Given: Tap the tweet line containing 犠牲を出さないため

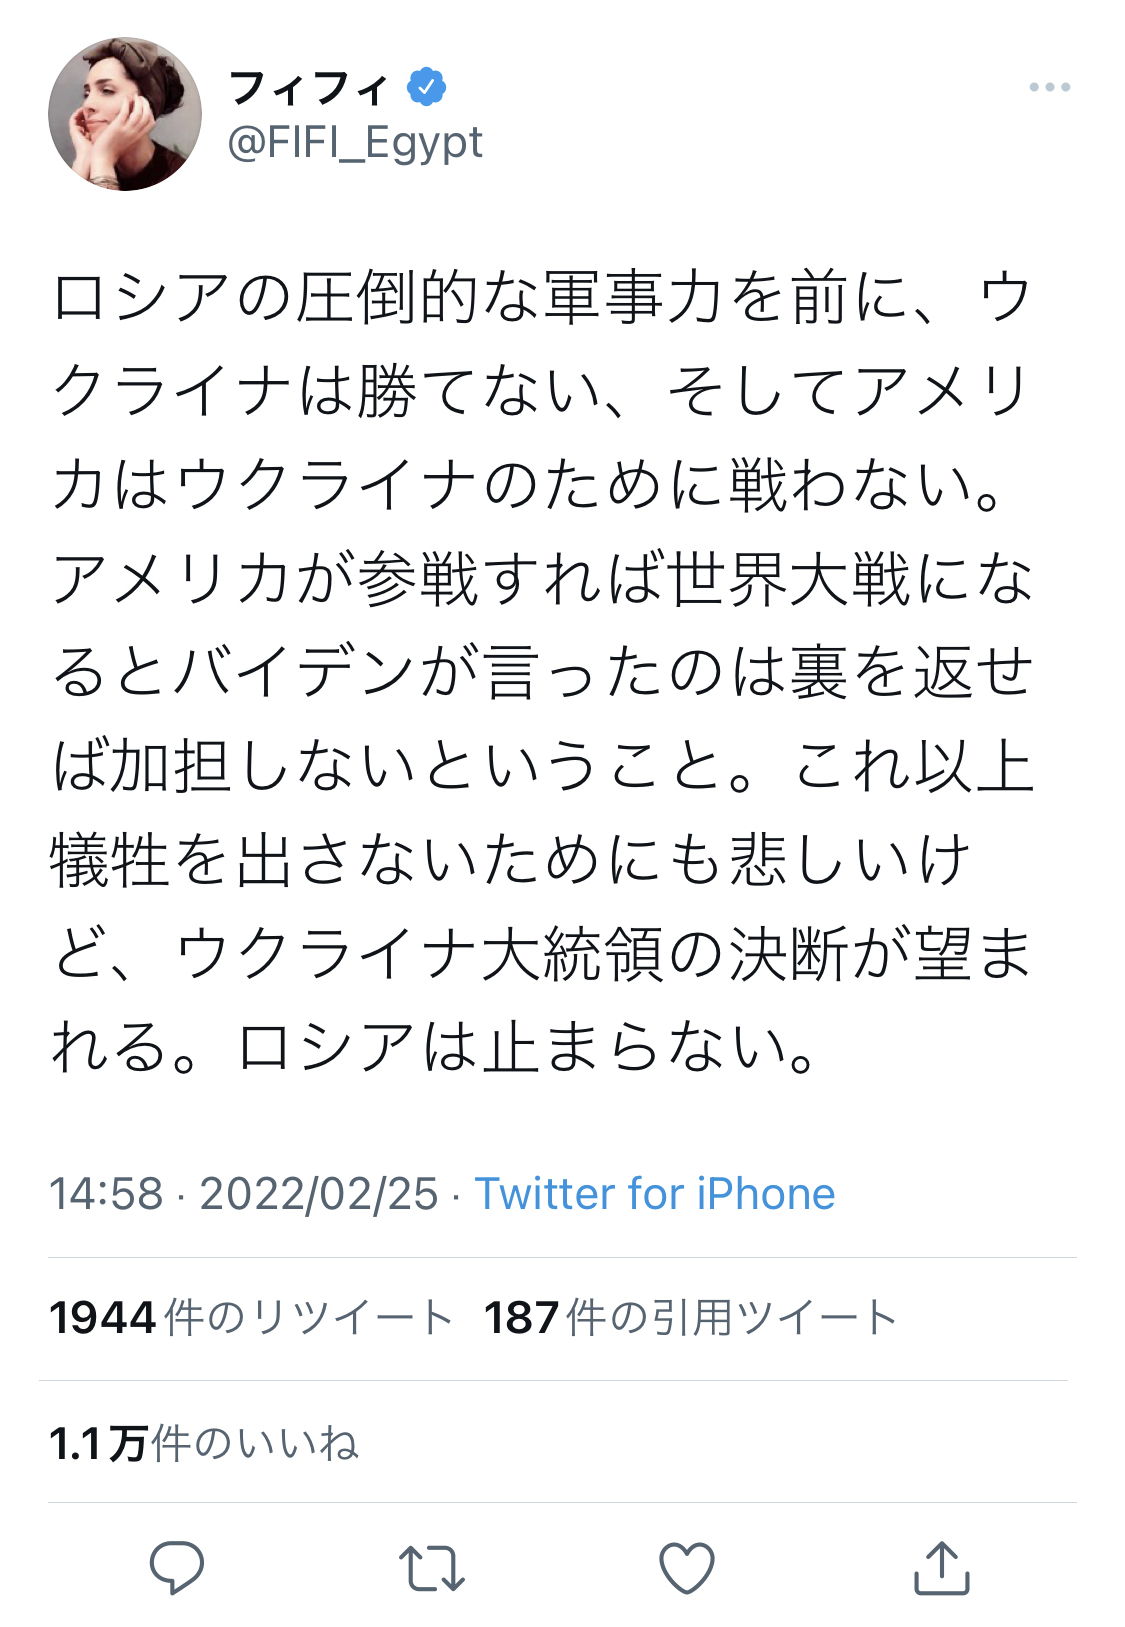Looking at the screenshot, I should (x=511, y=860).
